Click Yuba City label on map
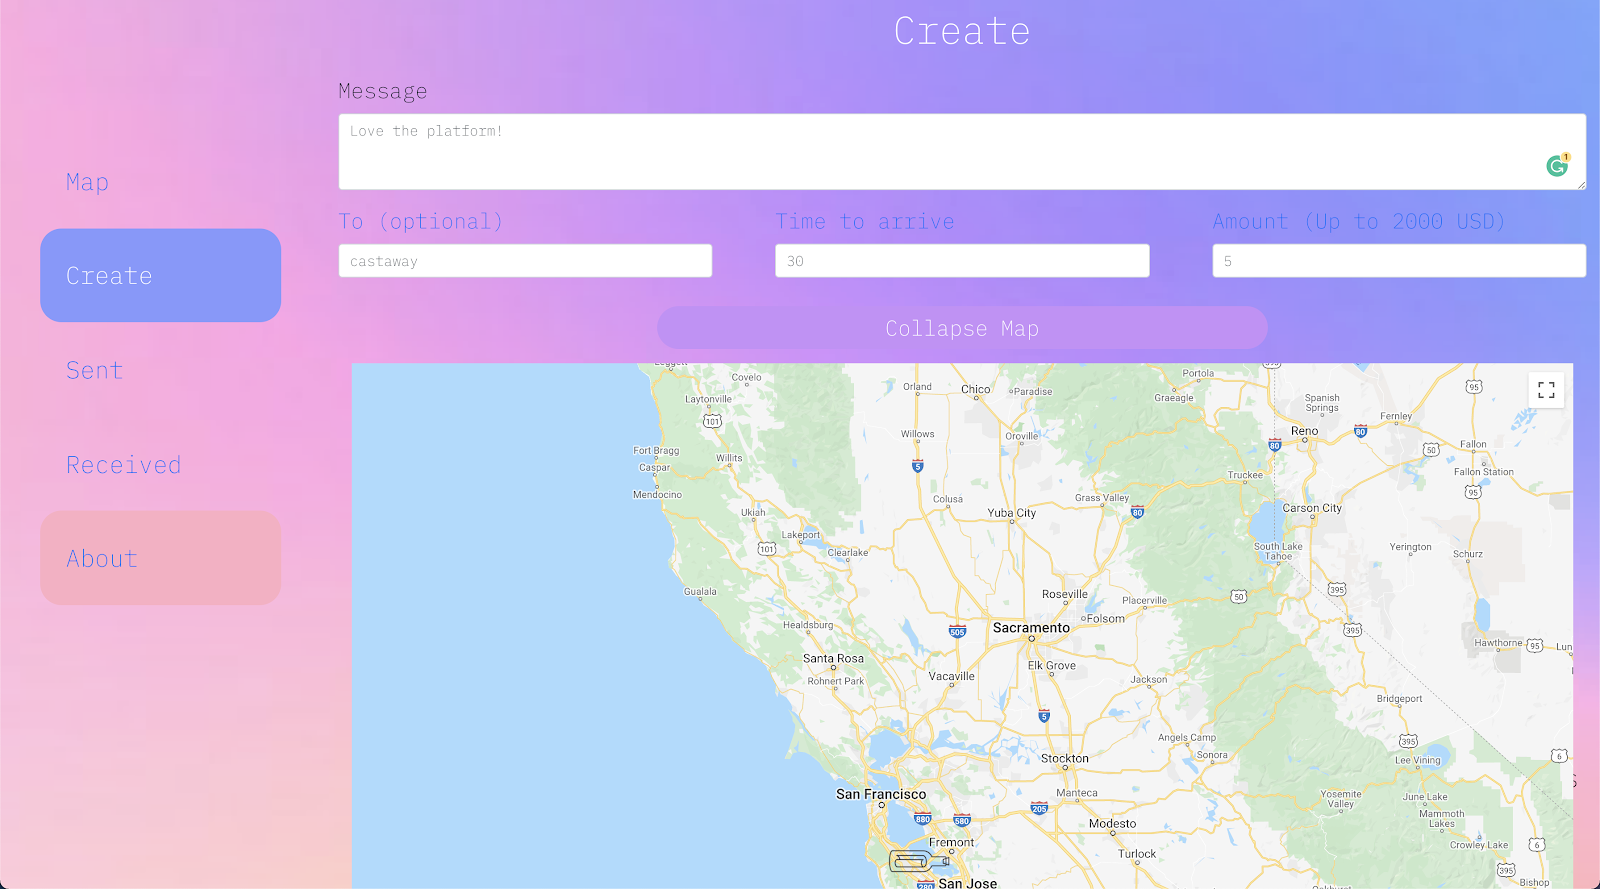 pos(1011,513)
